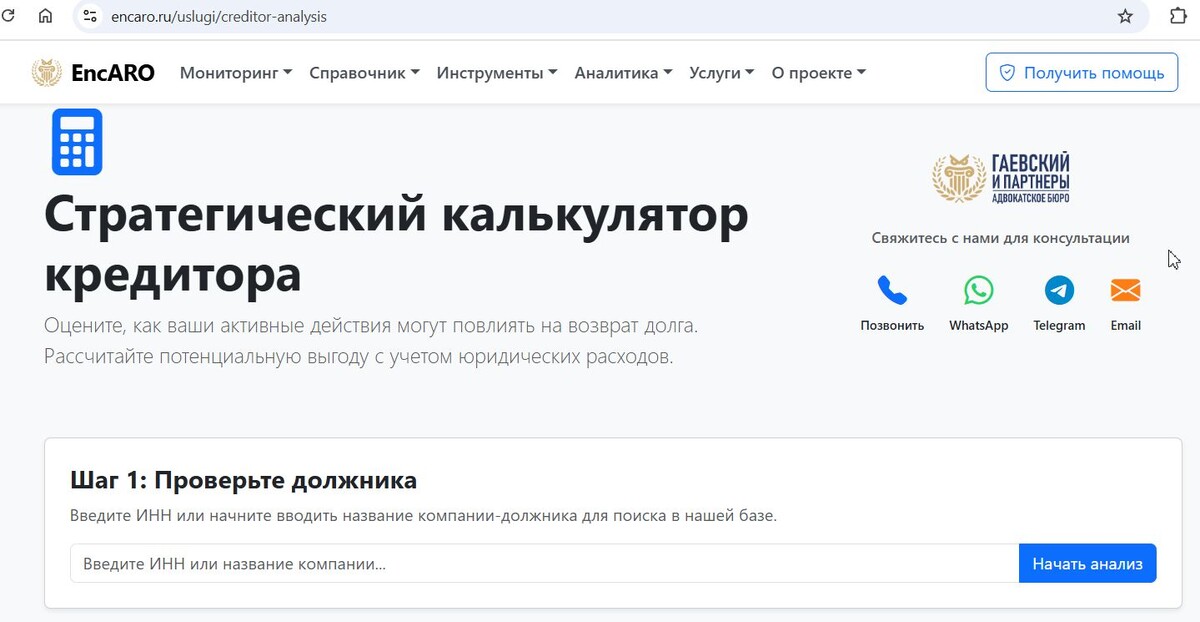1200x622 pixels.
Task: Expand the Инструменты dropdown
Action: pyautogui.click(x=495, y=72)
